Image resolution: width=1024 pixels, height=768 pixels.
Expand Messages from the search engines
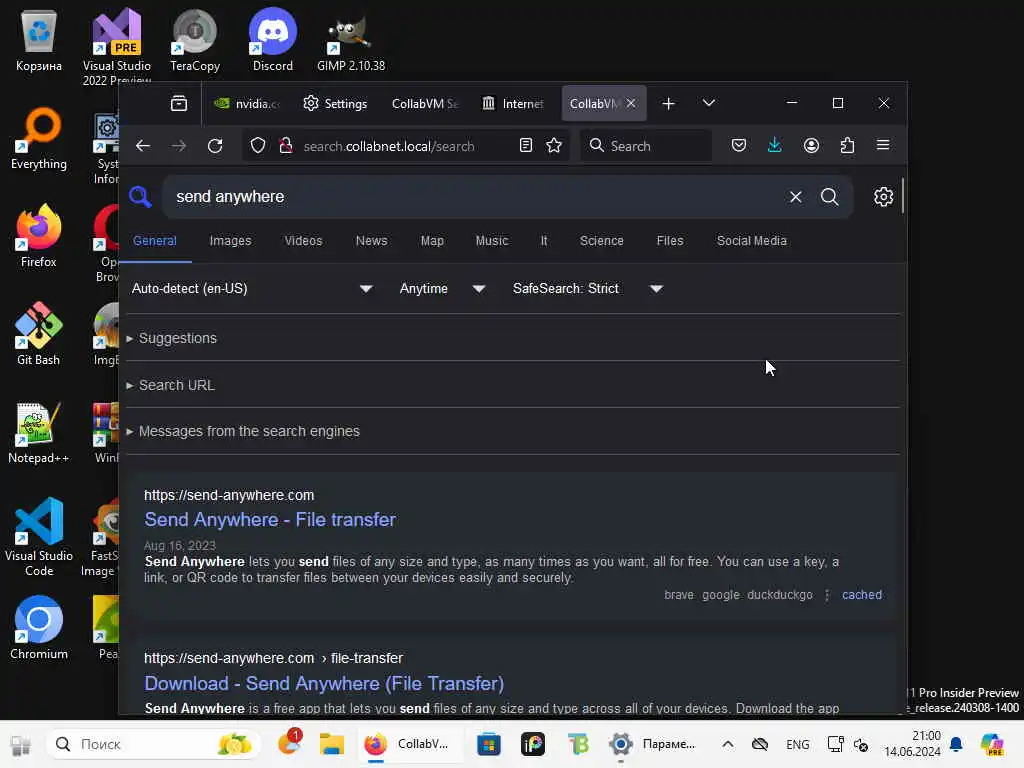[243, 431]
